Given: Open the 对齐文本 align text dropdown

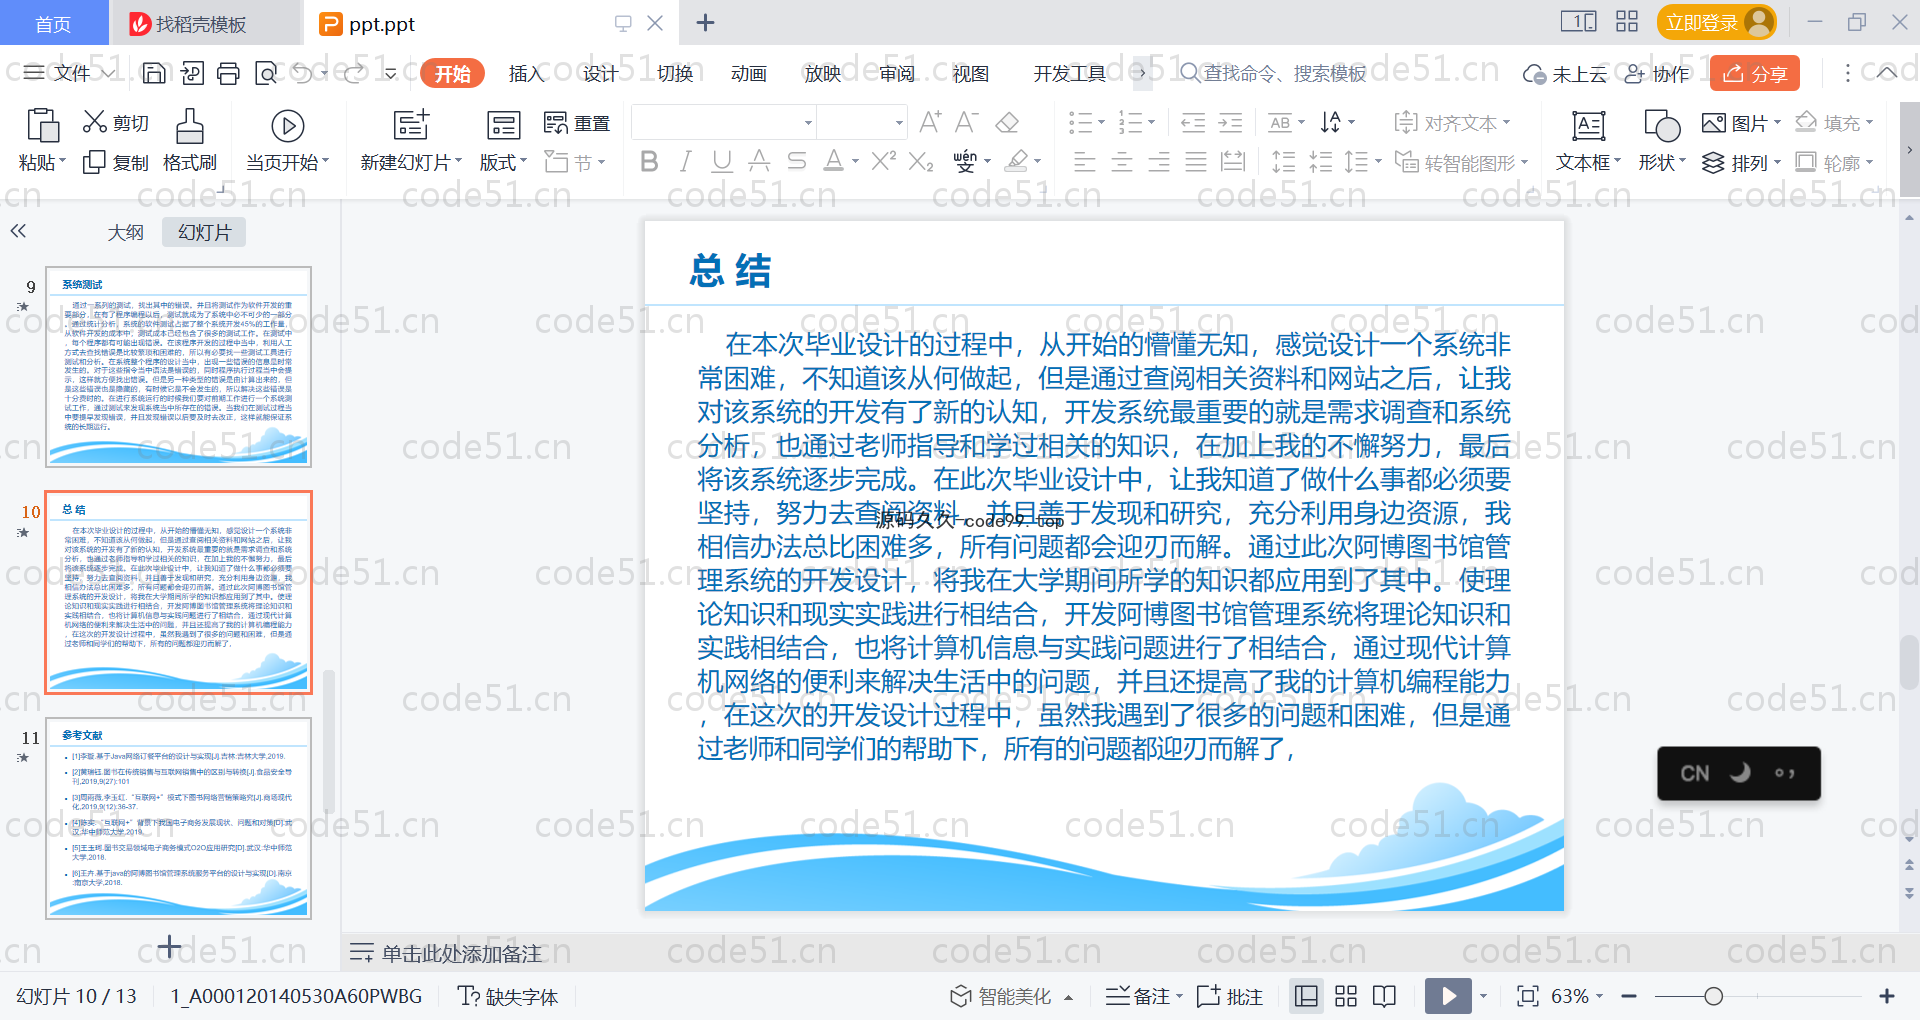Looking at the screenshot, I should click(x=1452, y=123).
